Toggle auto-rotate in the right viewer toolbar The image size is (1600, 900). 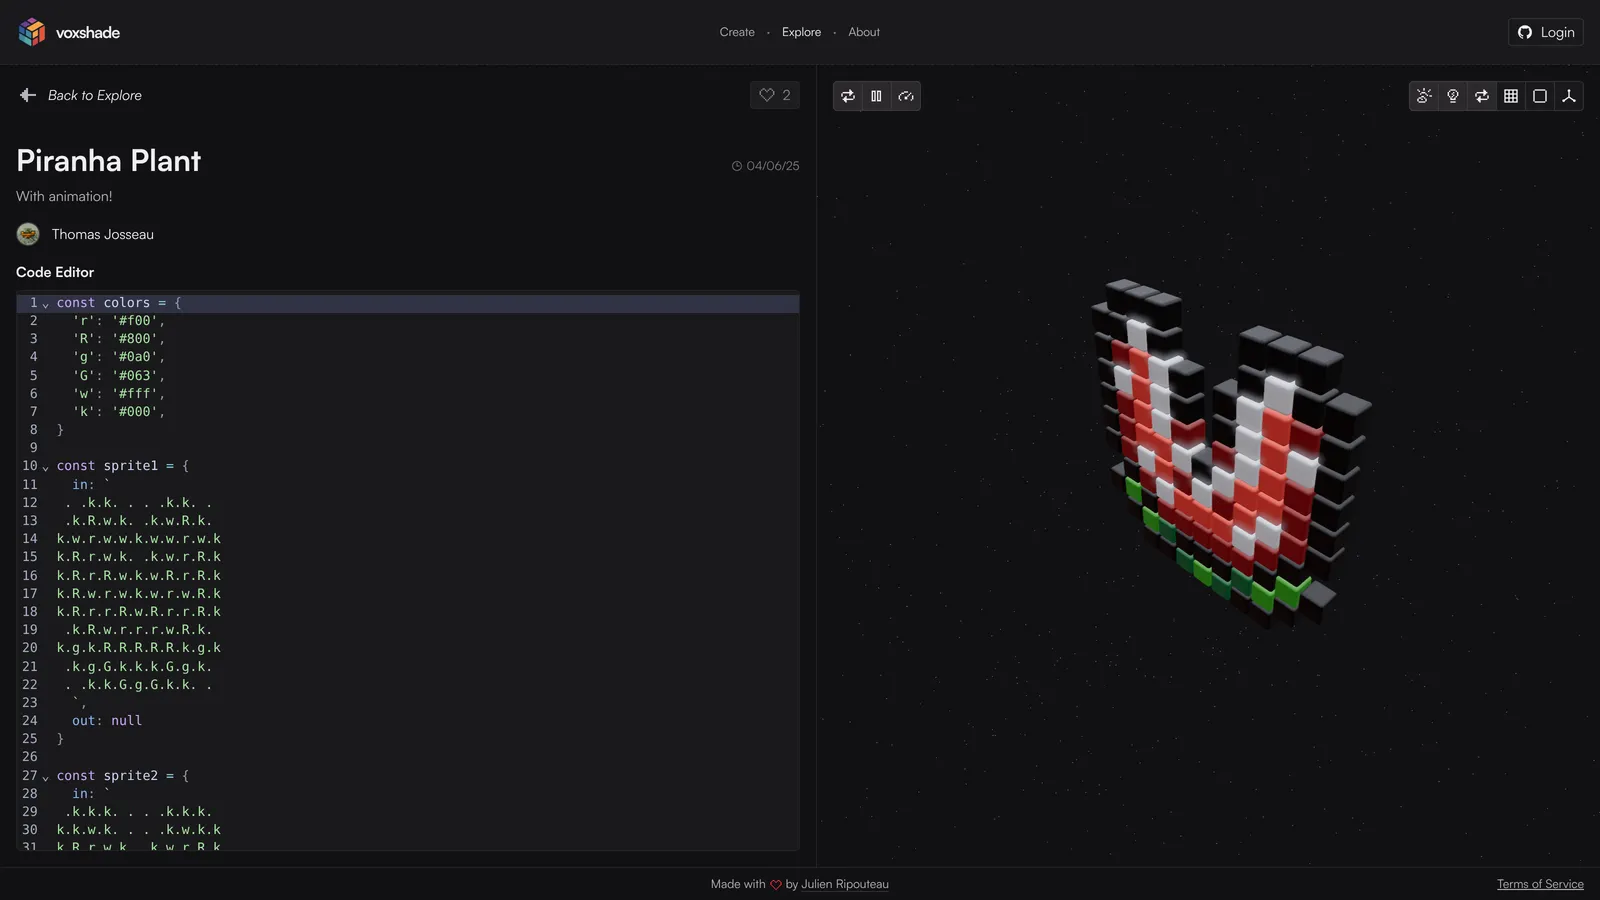point(1482,96)
